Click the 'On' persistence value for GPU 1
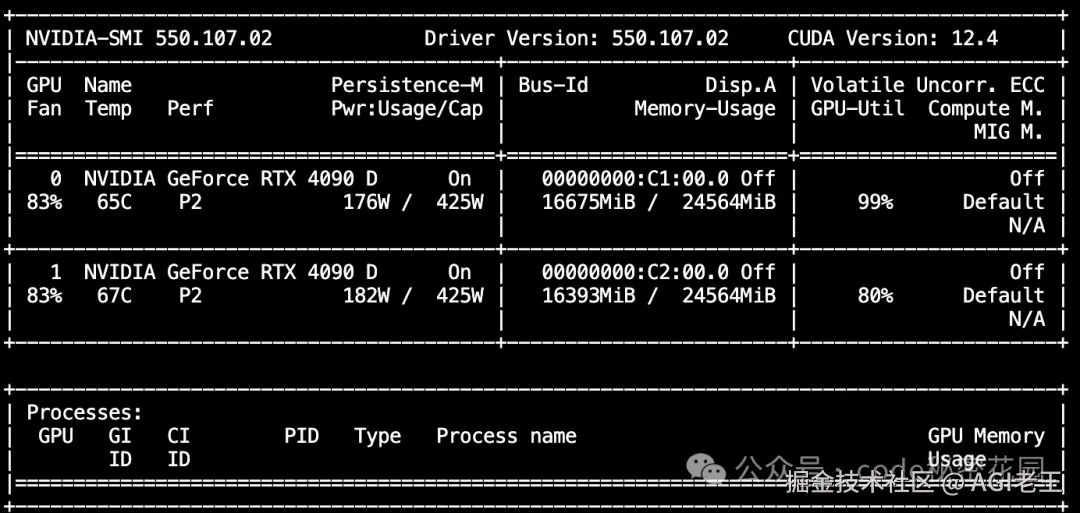Screen dimensions: 1080x513 point(459,272)
